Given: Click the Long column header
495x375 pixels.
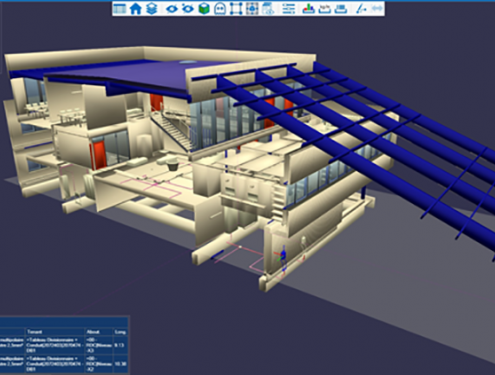Looking at the screenshot, I should [x=120, y=332].
